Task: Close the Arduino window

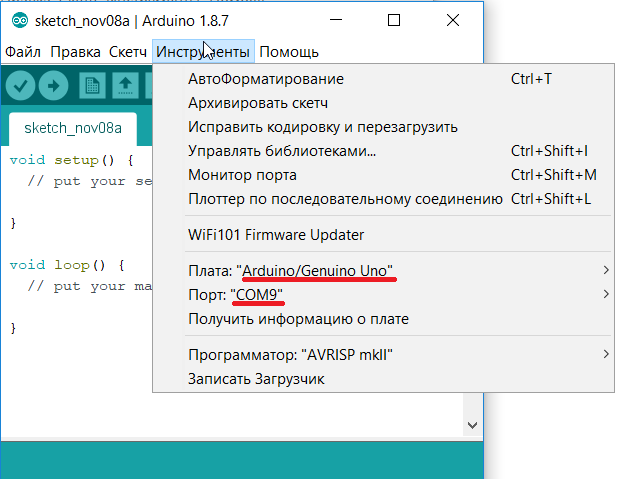Action: coord(453,20)
